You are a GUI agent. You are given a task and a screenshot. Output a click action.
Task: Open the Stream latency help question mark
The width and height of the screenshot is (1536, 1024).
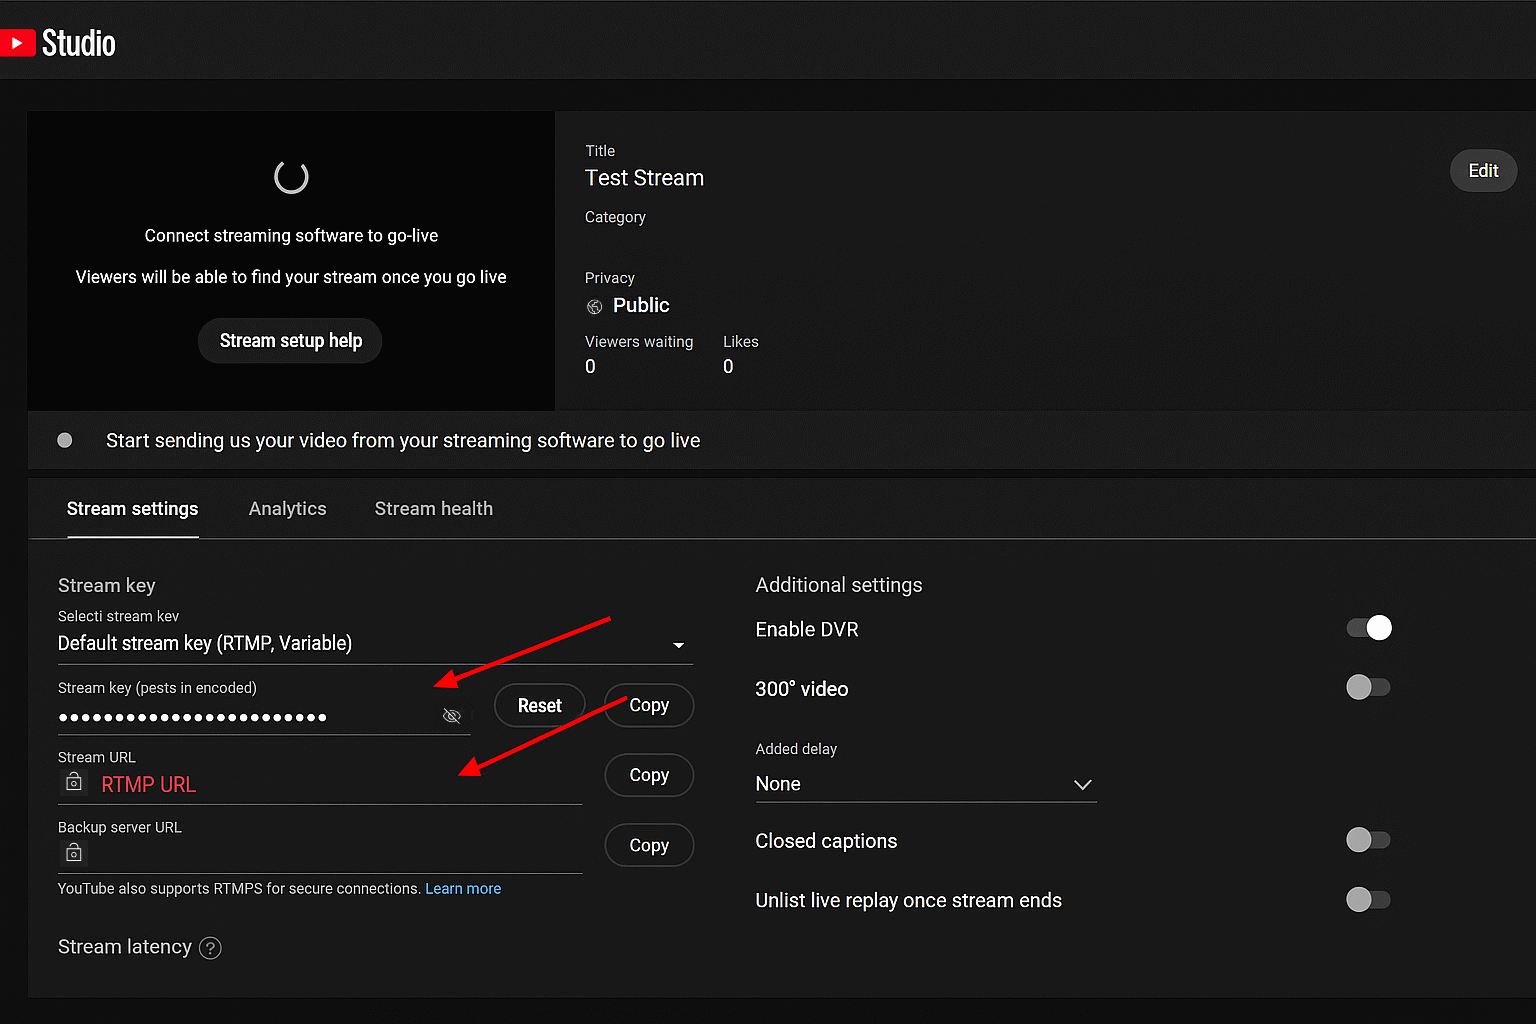pos(210,948)
